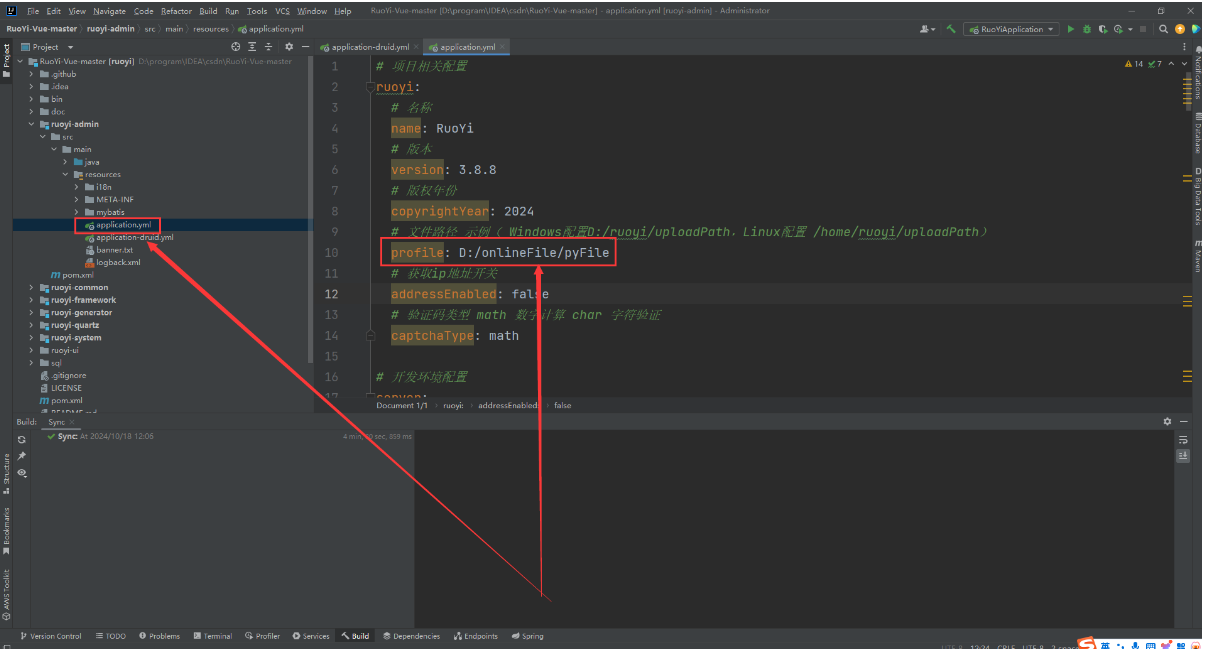
Task: Start debugging with the bug icon
Action: point(1086,29)
